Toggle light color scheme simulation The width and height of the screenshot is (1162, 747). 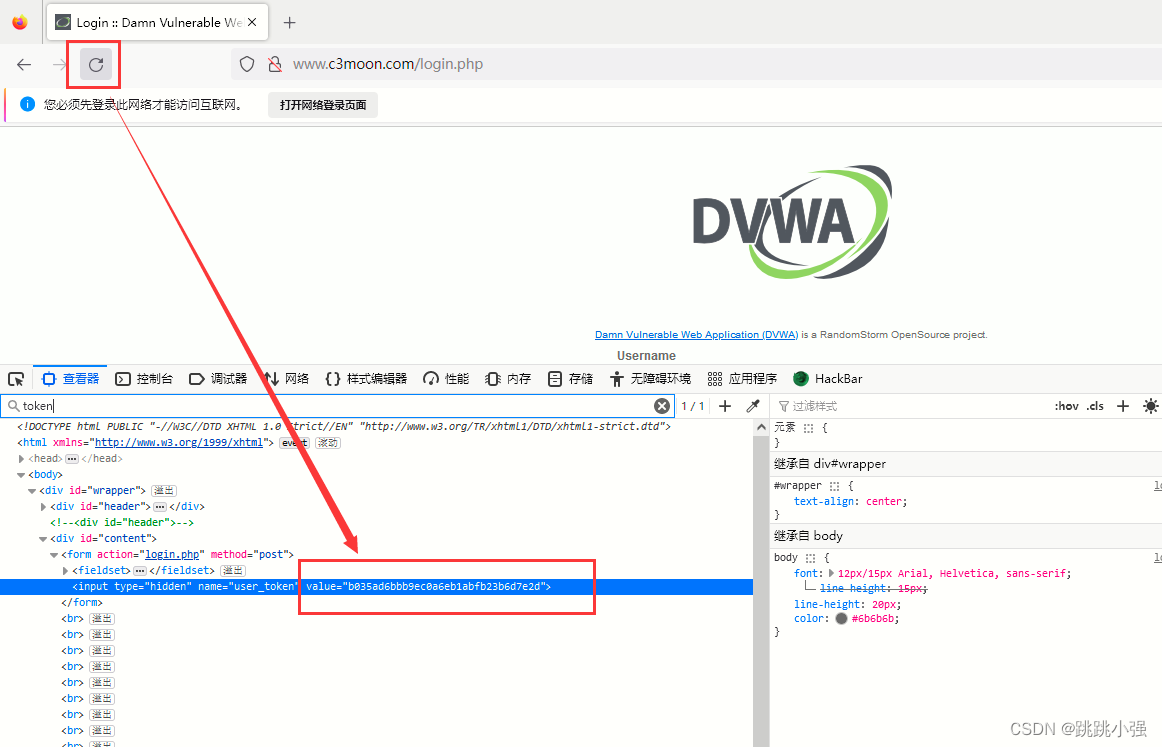coord(1150,406)
